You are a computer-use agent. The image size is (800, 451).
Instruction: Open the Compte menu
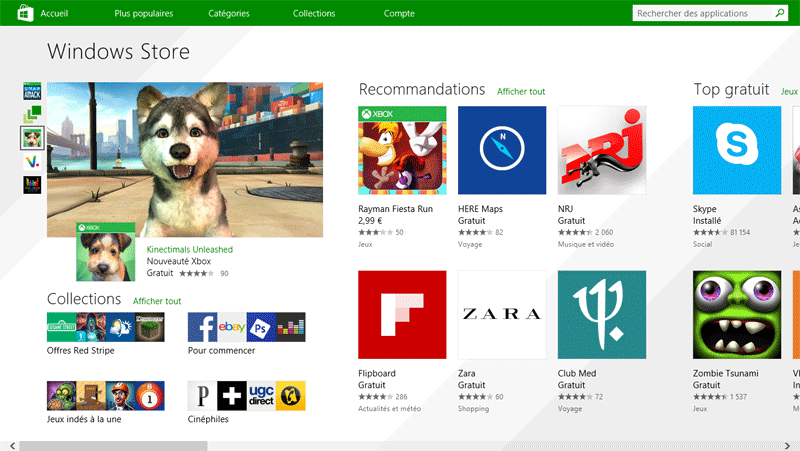tap(399, 14)
